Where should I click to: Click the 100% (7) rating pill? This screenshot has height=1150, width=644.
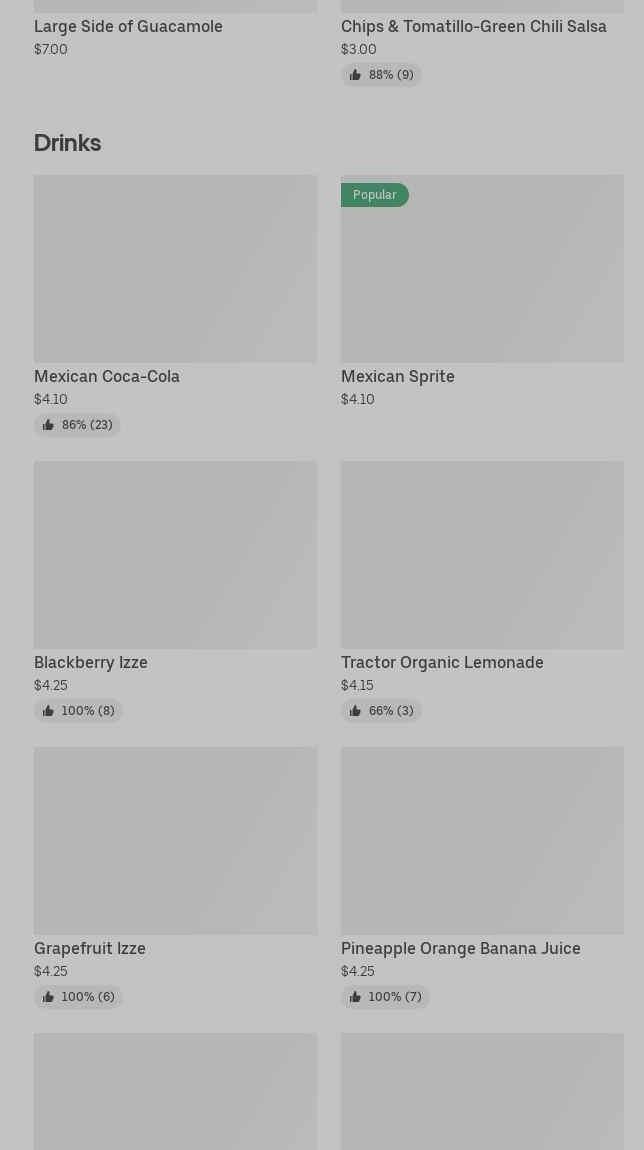pos(386,997)
